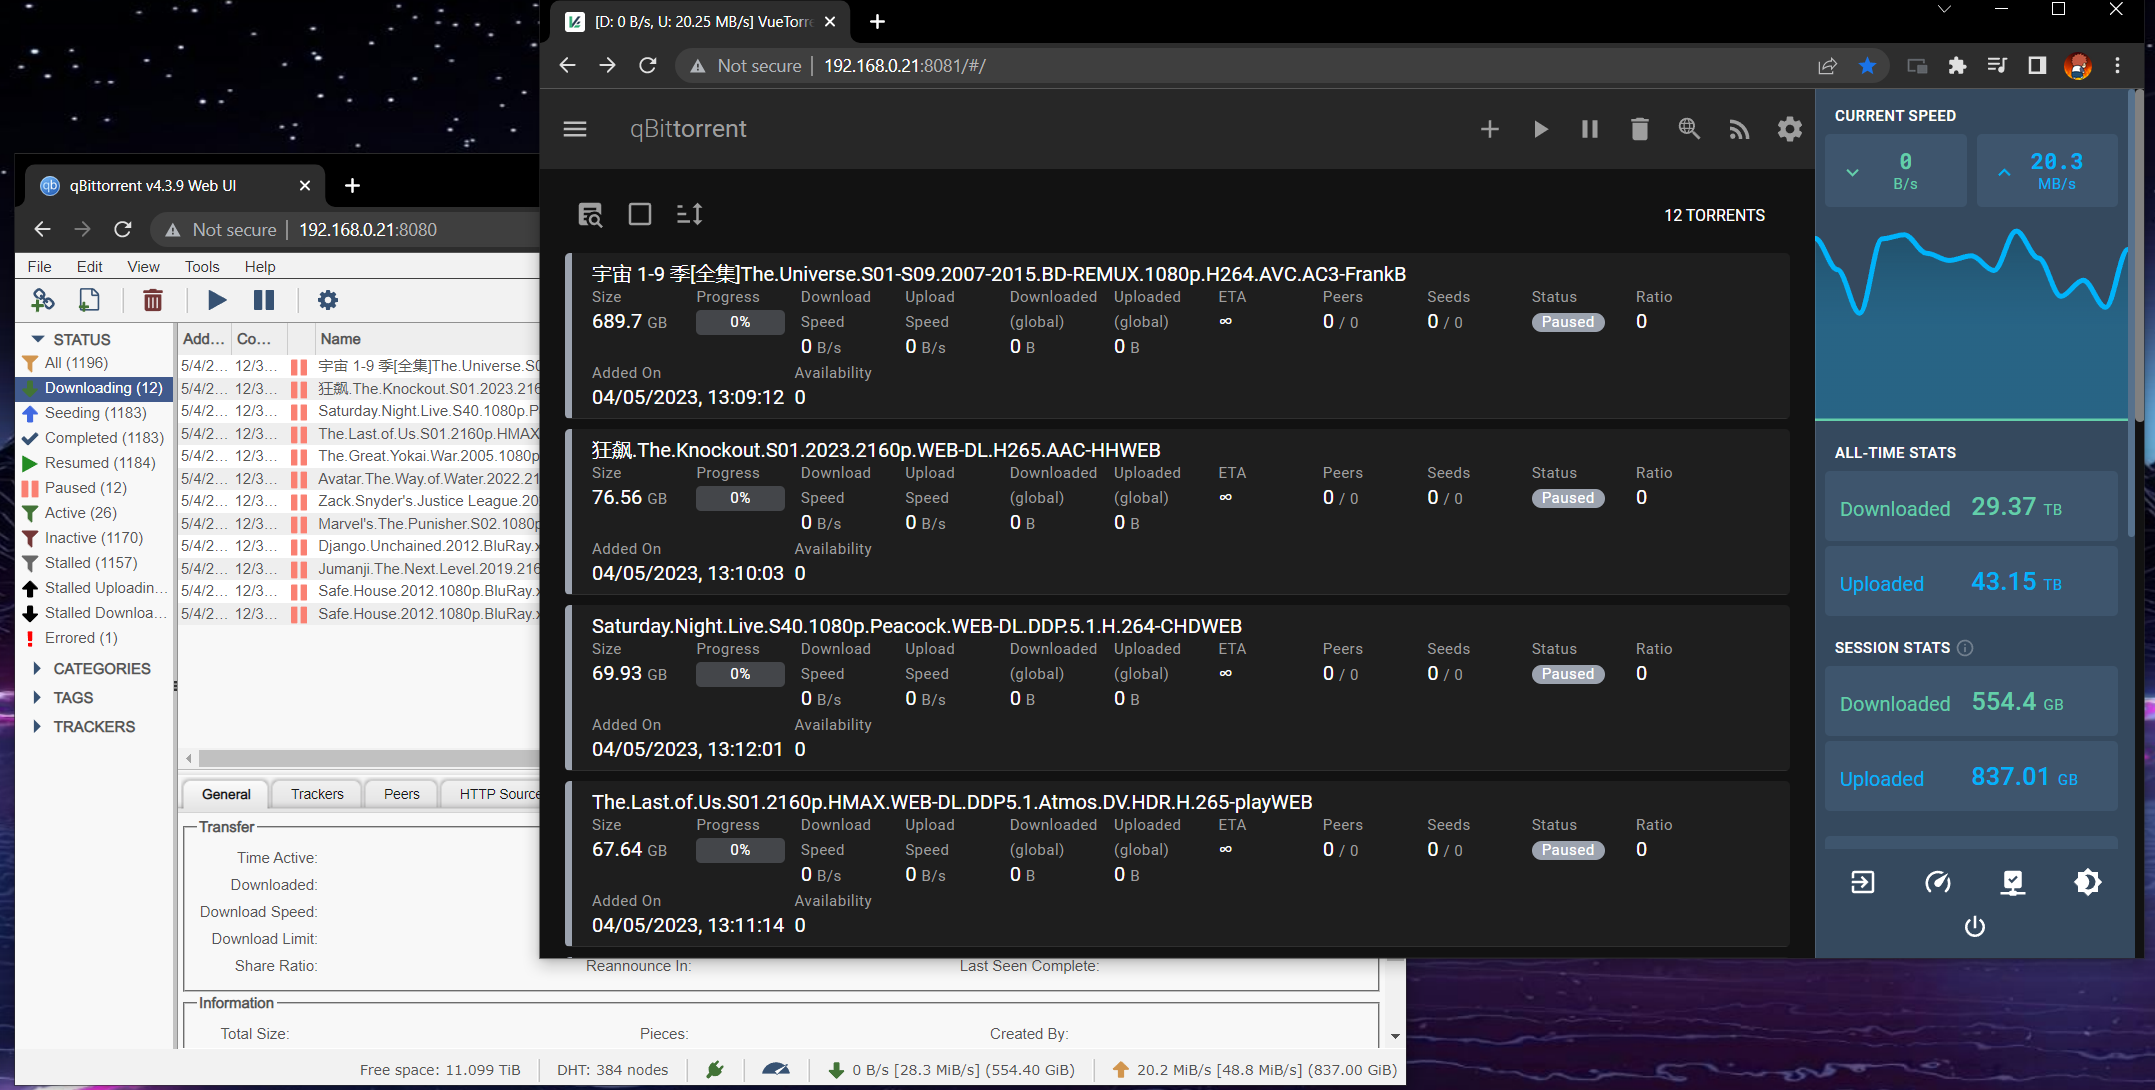Click the session stats info icon

[1965, 648]
